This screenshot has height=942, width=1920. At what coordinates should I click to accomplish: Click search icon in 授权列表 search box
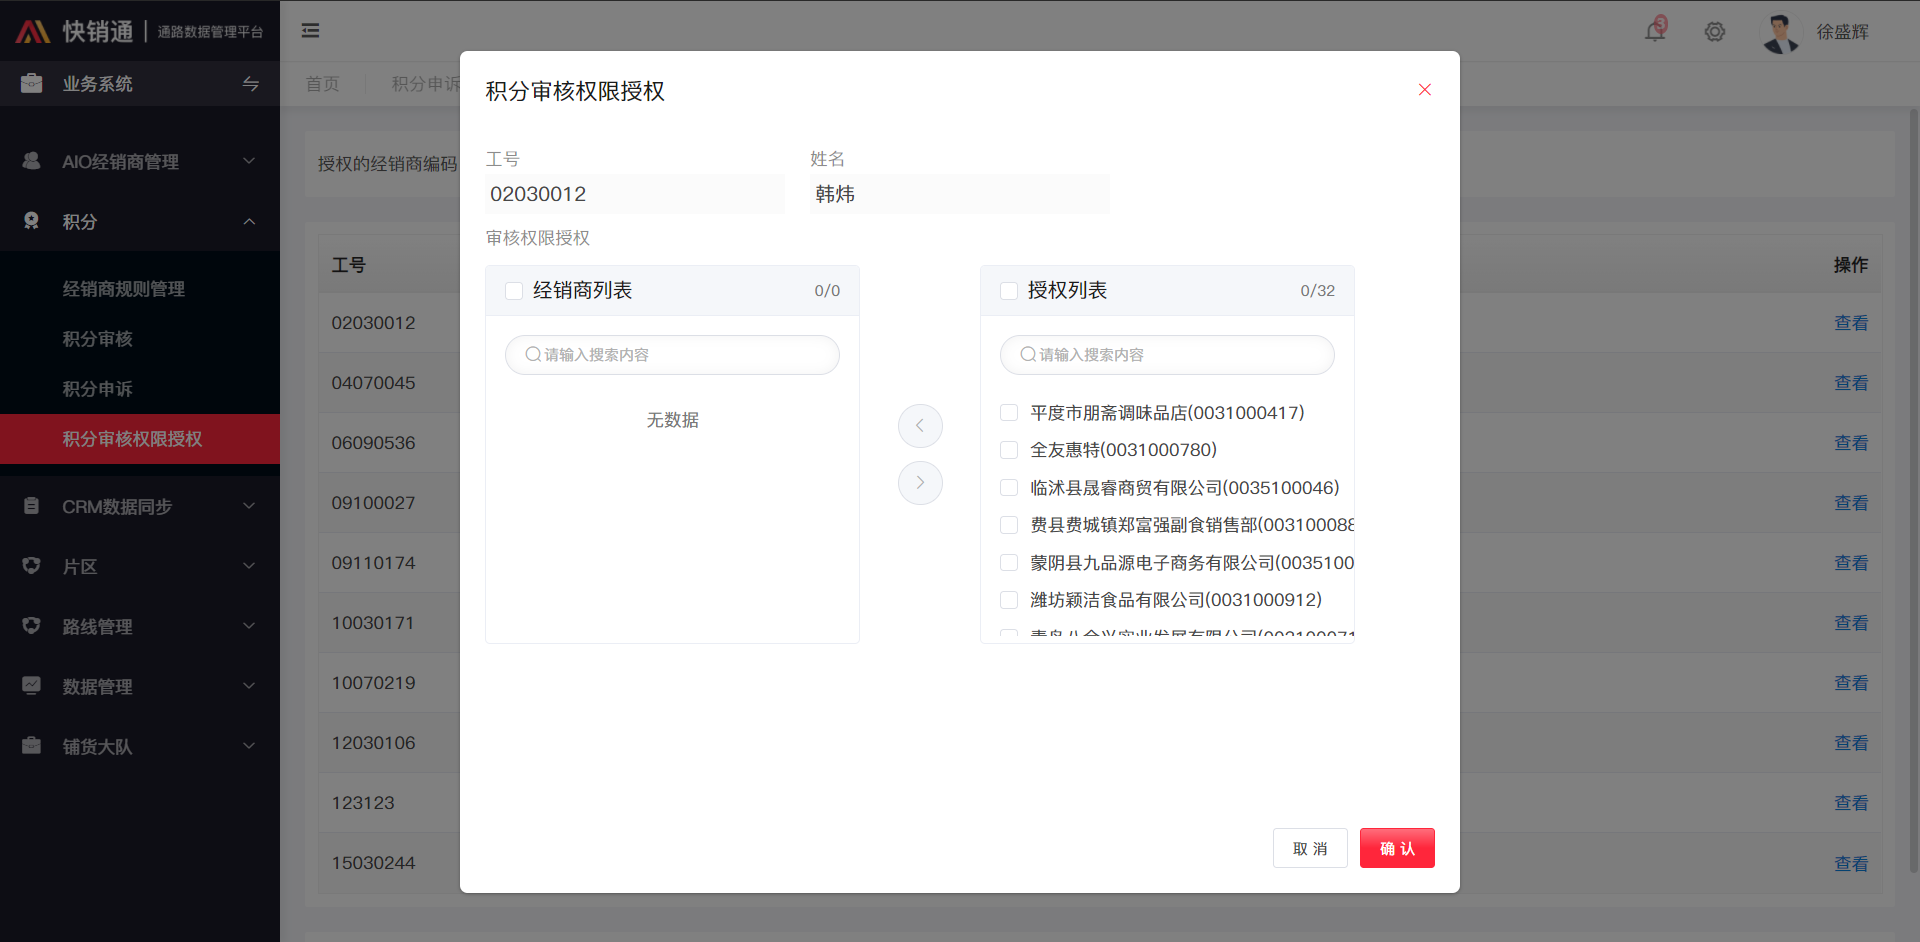click(1028, 355)
